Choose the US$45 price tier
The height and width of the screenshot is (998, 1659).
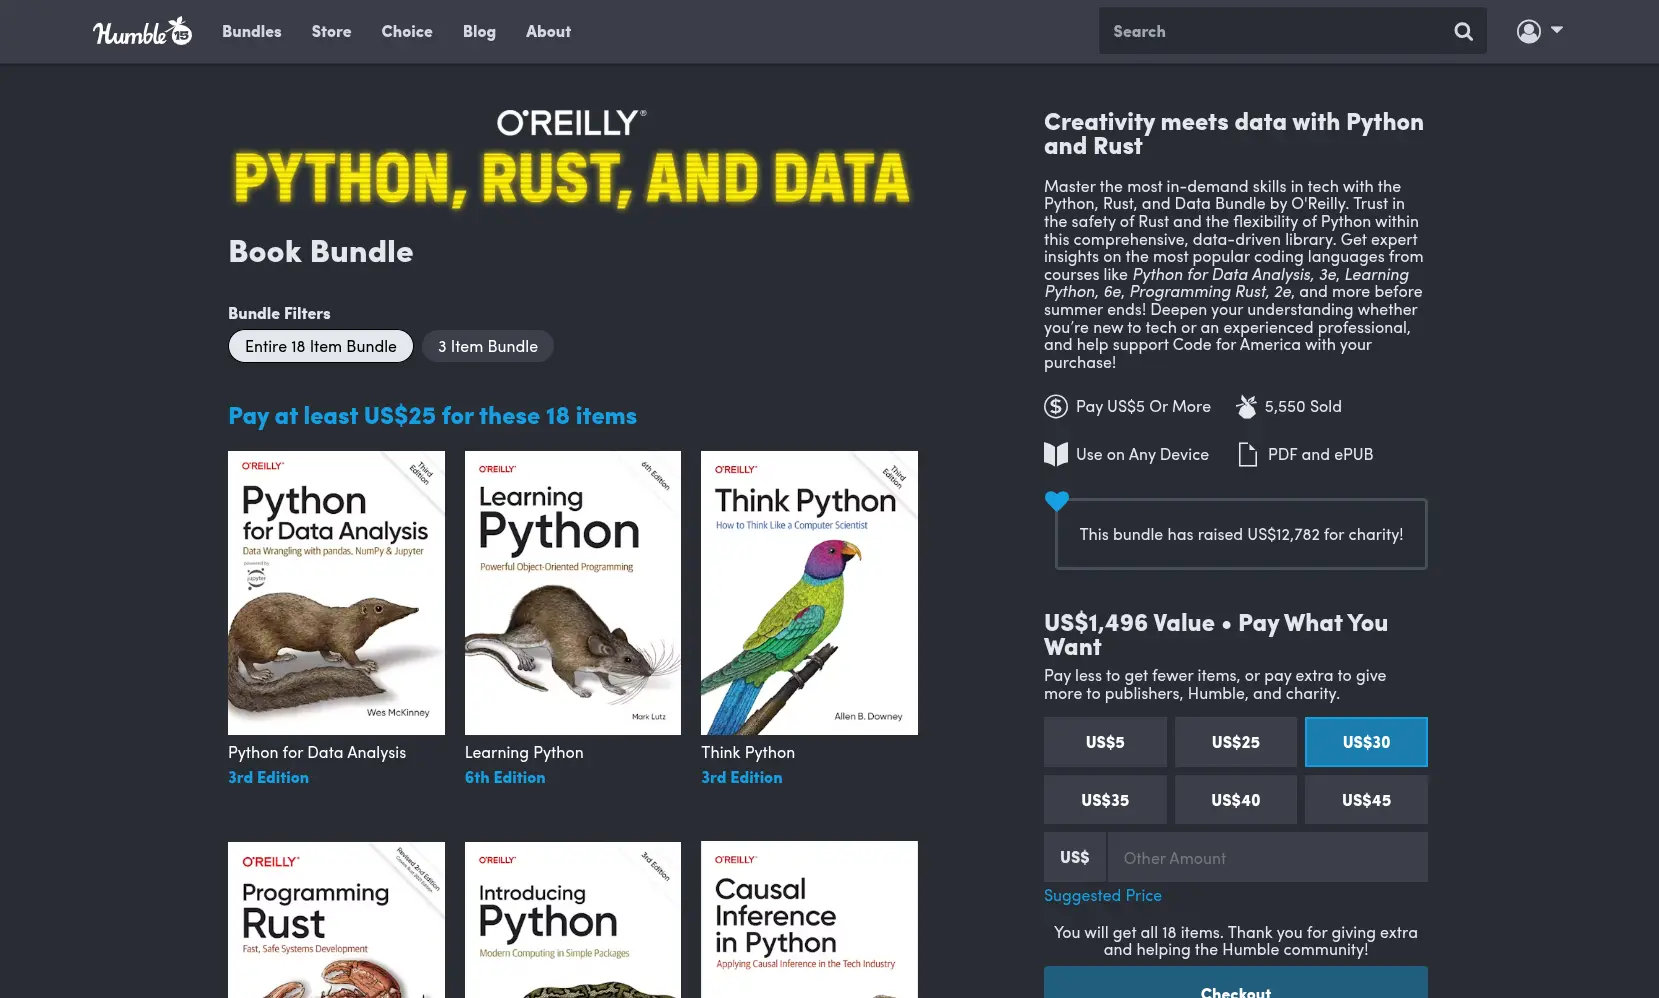[x=1366, y=800]
